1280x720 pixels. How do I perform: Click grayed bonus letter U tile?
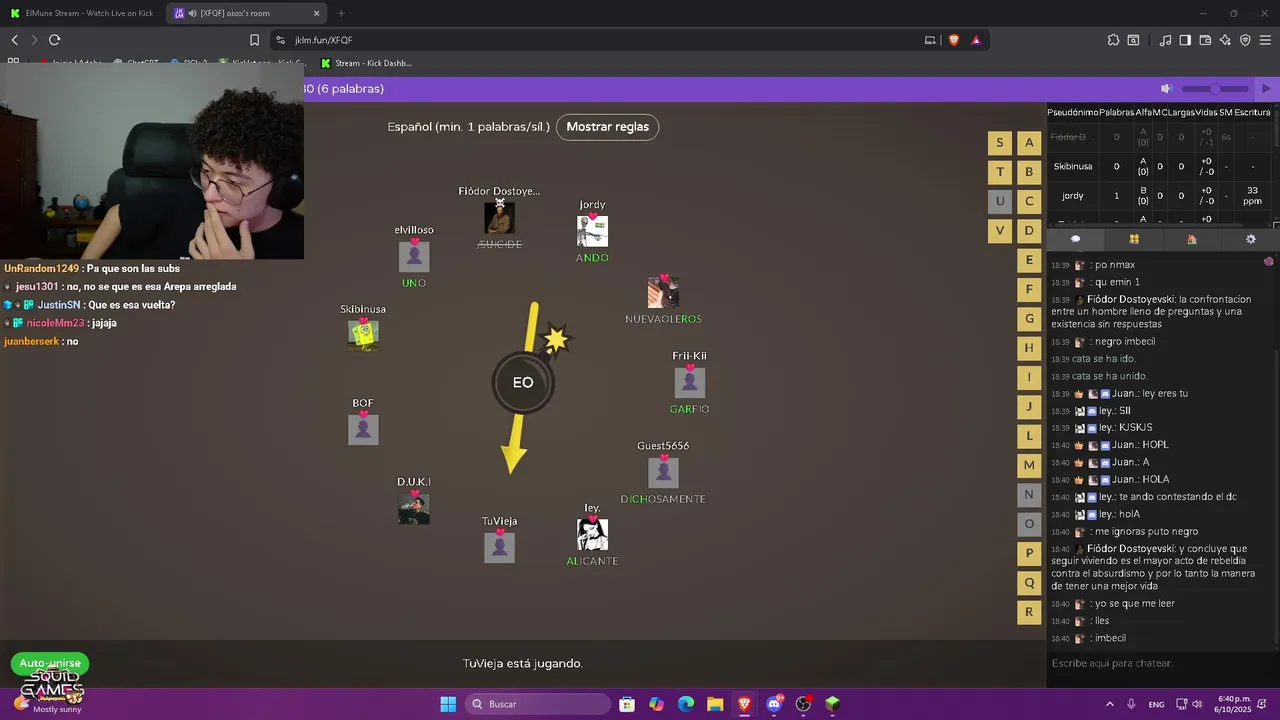coord(999,201)
